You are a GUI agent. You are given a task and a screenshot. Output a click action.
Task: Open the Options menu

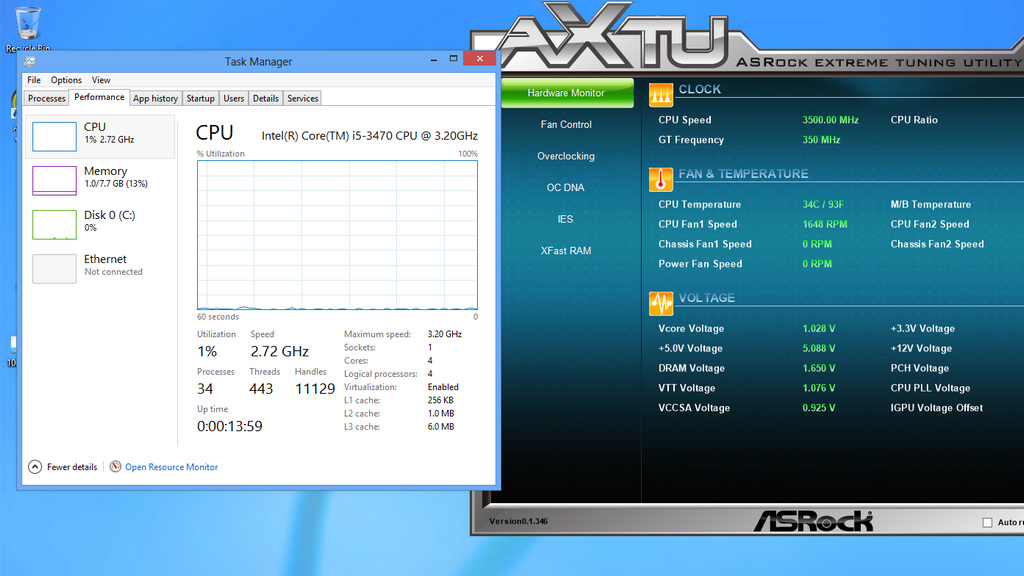click(x=66, y=80)
